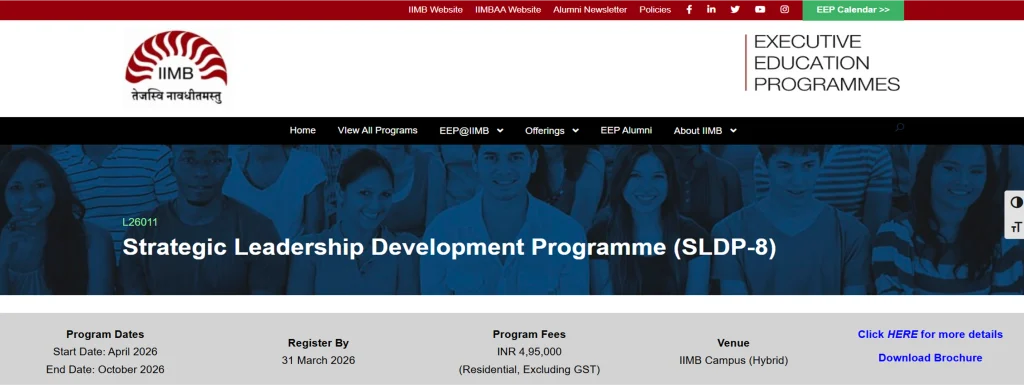This screenshot has height=385, width=1024.
Task: Open the LinkedIn social icon
Action: click(711, 10)
